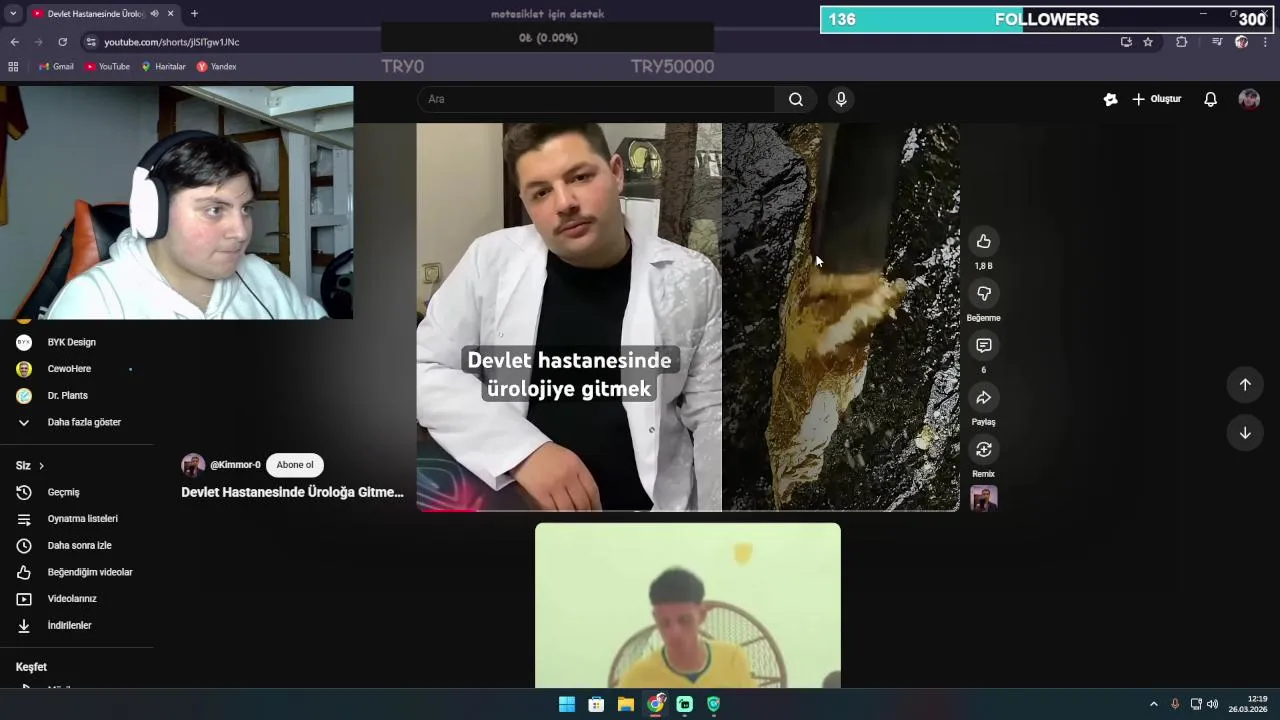Open the YouTube account avatar menu

tap(1249, 99)
